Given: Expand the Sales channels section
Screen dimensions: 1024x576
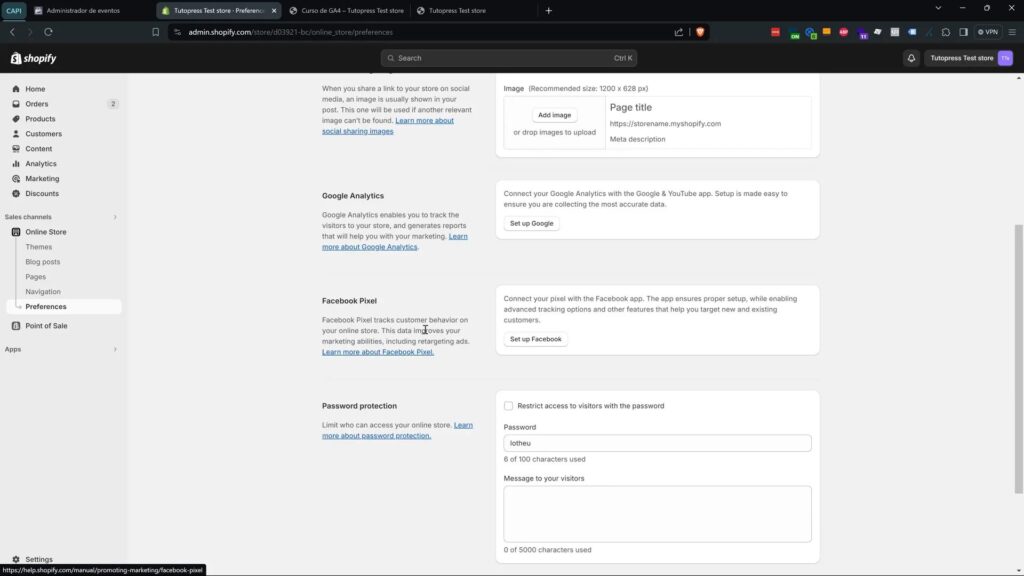Looking at the screenshot, I should coord(115,217).
